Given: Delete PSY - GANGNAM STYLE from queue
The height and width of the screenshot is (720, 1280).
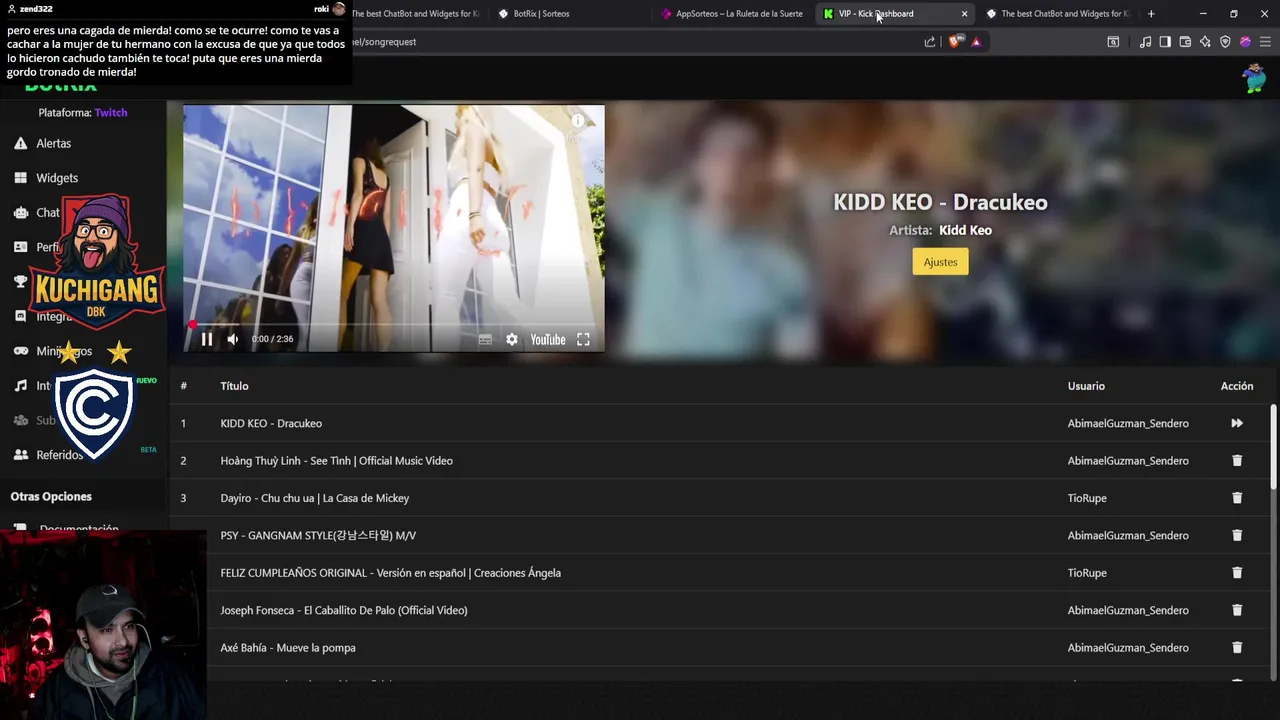Looking at the screenshot, I should click(x=1237, y=535).
